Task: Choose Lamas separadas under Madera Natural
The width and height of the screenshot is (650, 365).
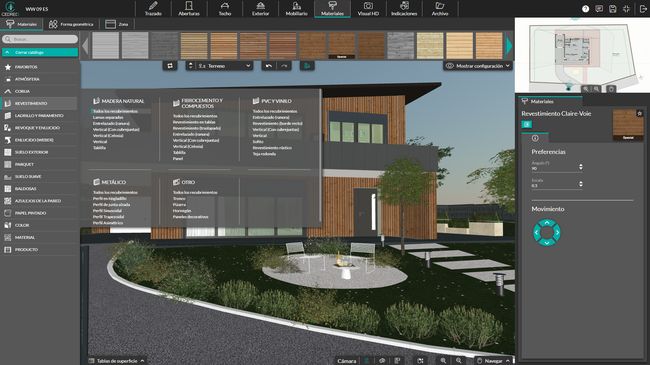Action: [x=108, y=117]
